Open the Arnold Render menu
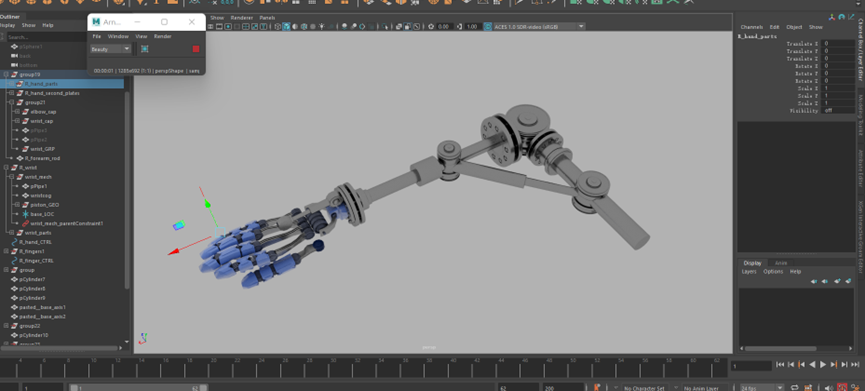This screenshot has width=865, height=391. pyautogui.click(x=163, y=36)
